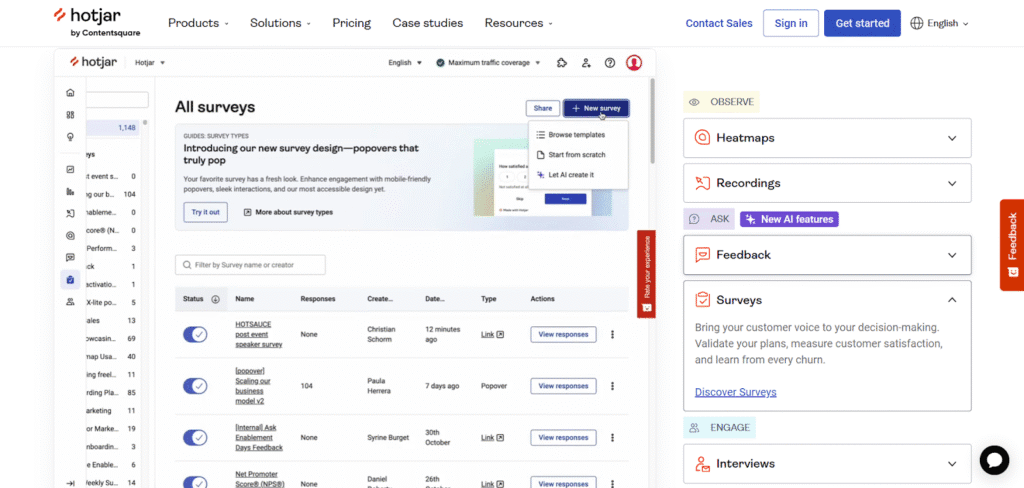Expand the Heatmaps accordion panel
The height and width of the screenshot is (488, 1024).
point(827,138)
